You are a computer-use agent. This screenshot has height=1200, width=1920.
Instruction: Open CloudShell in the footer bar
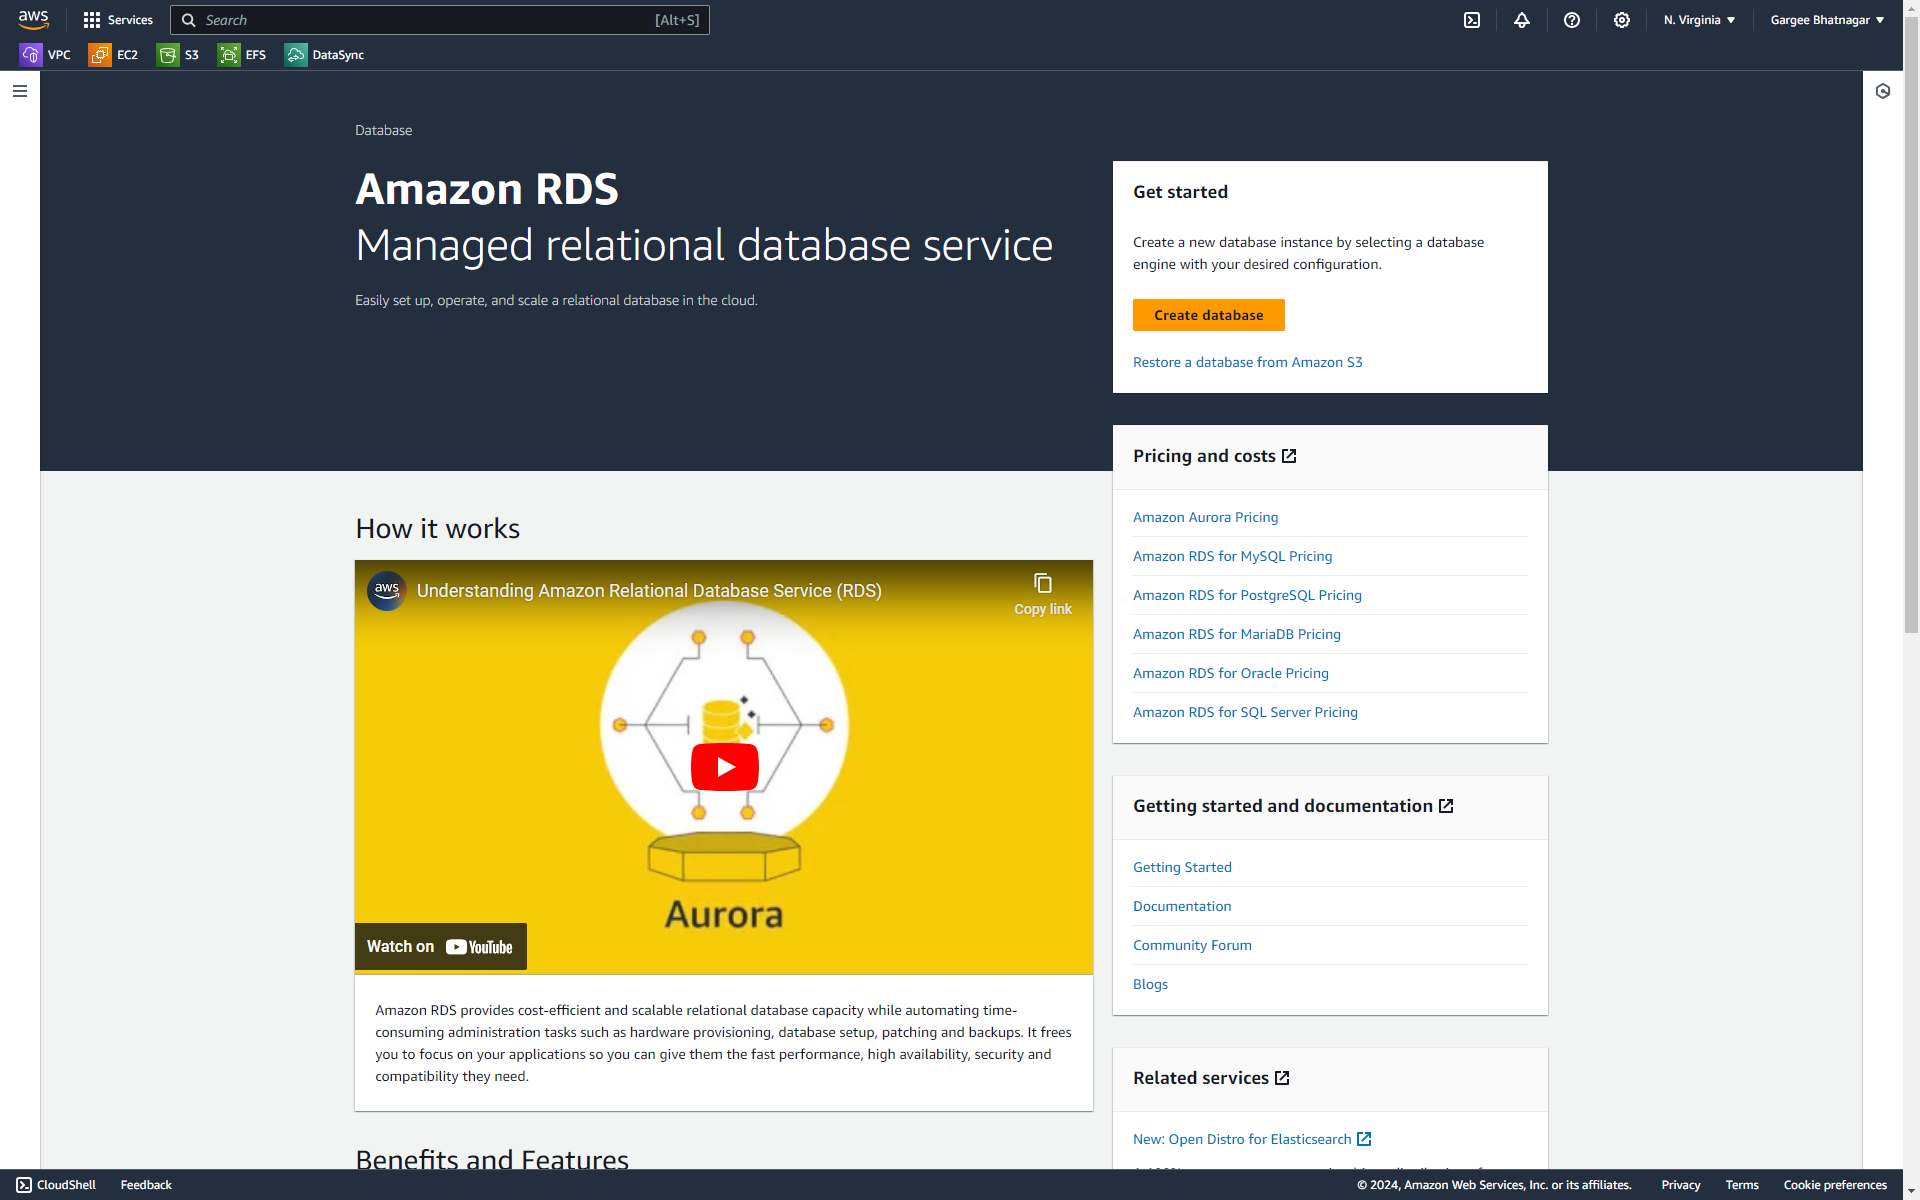click(x=57, y=1185)
